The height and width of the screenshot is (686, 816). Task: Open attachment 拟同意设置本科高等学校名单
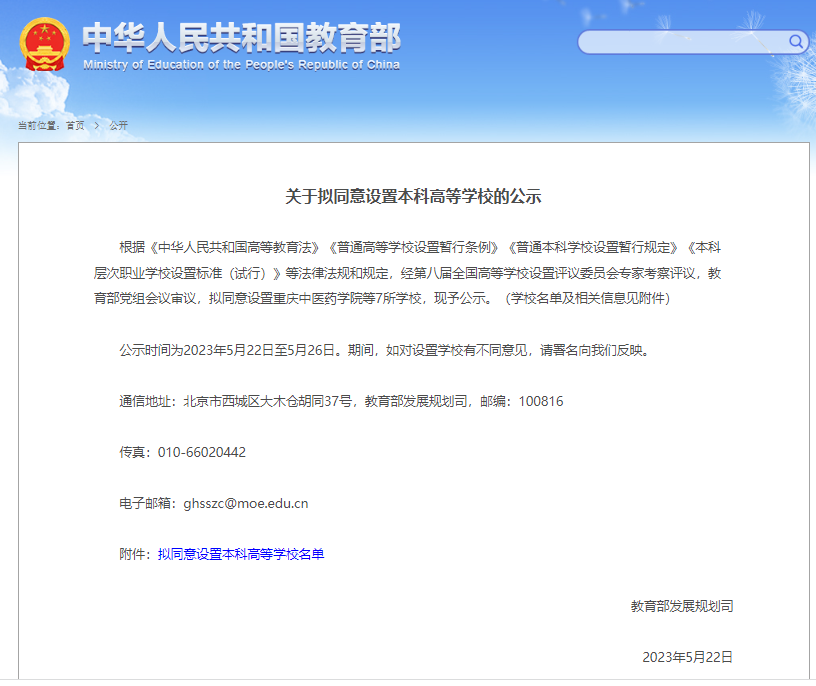point(241,554)
